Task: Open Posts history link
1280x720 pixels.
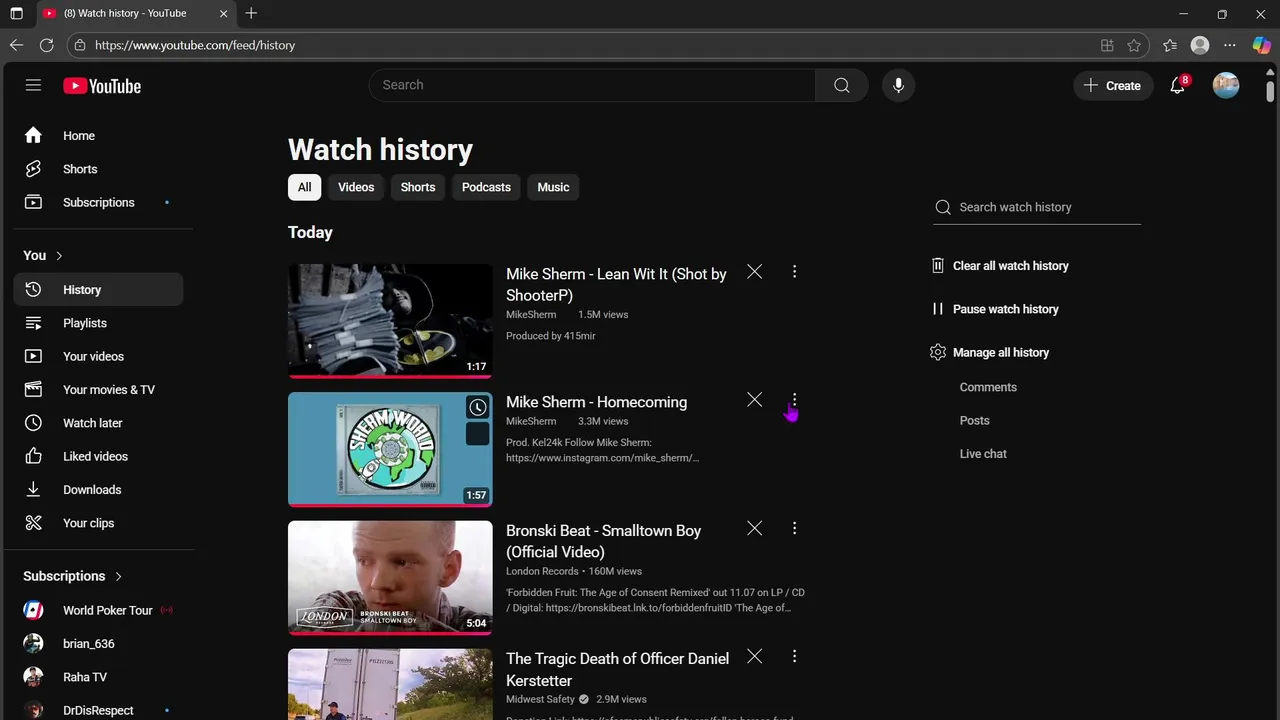Action: pyautogui.click(x=974, y=421)
